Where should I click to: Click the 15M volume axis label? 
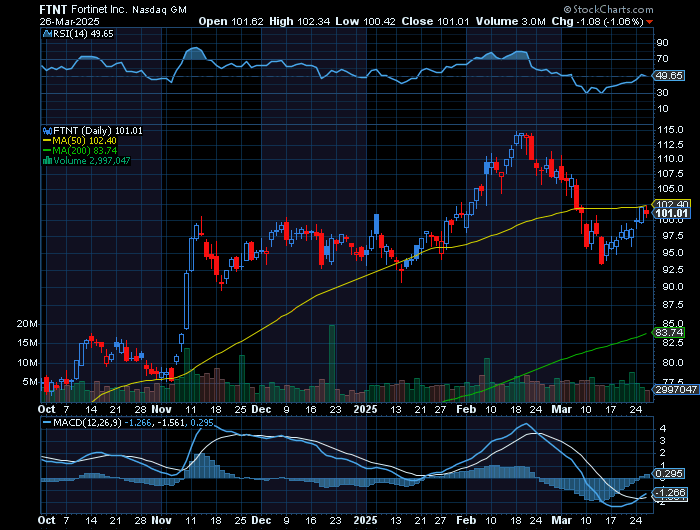pyautogui.click(x=27, y=343)
